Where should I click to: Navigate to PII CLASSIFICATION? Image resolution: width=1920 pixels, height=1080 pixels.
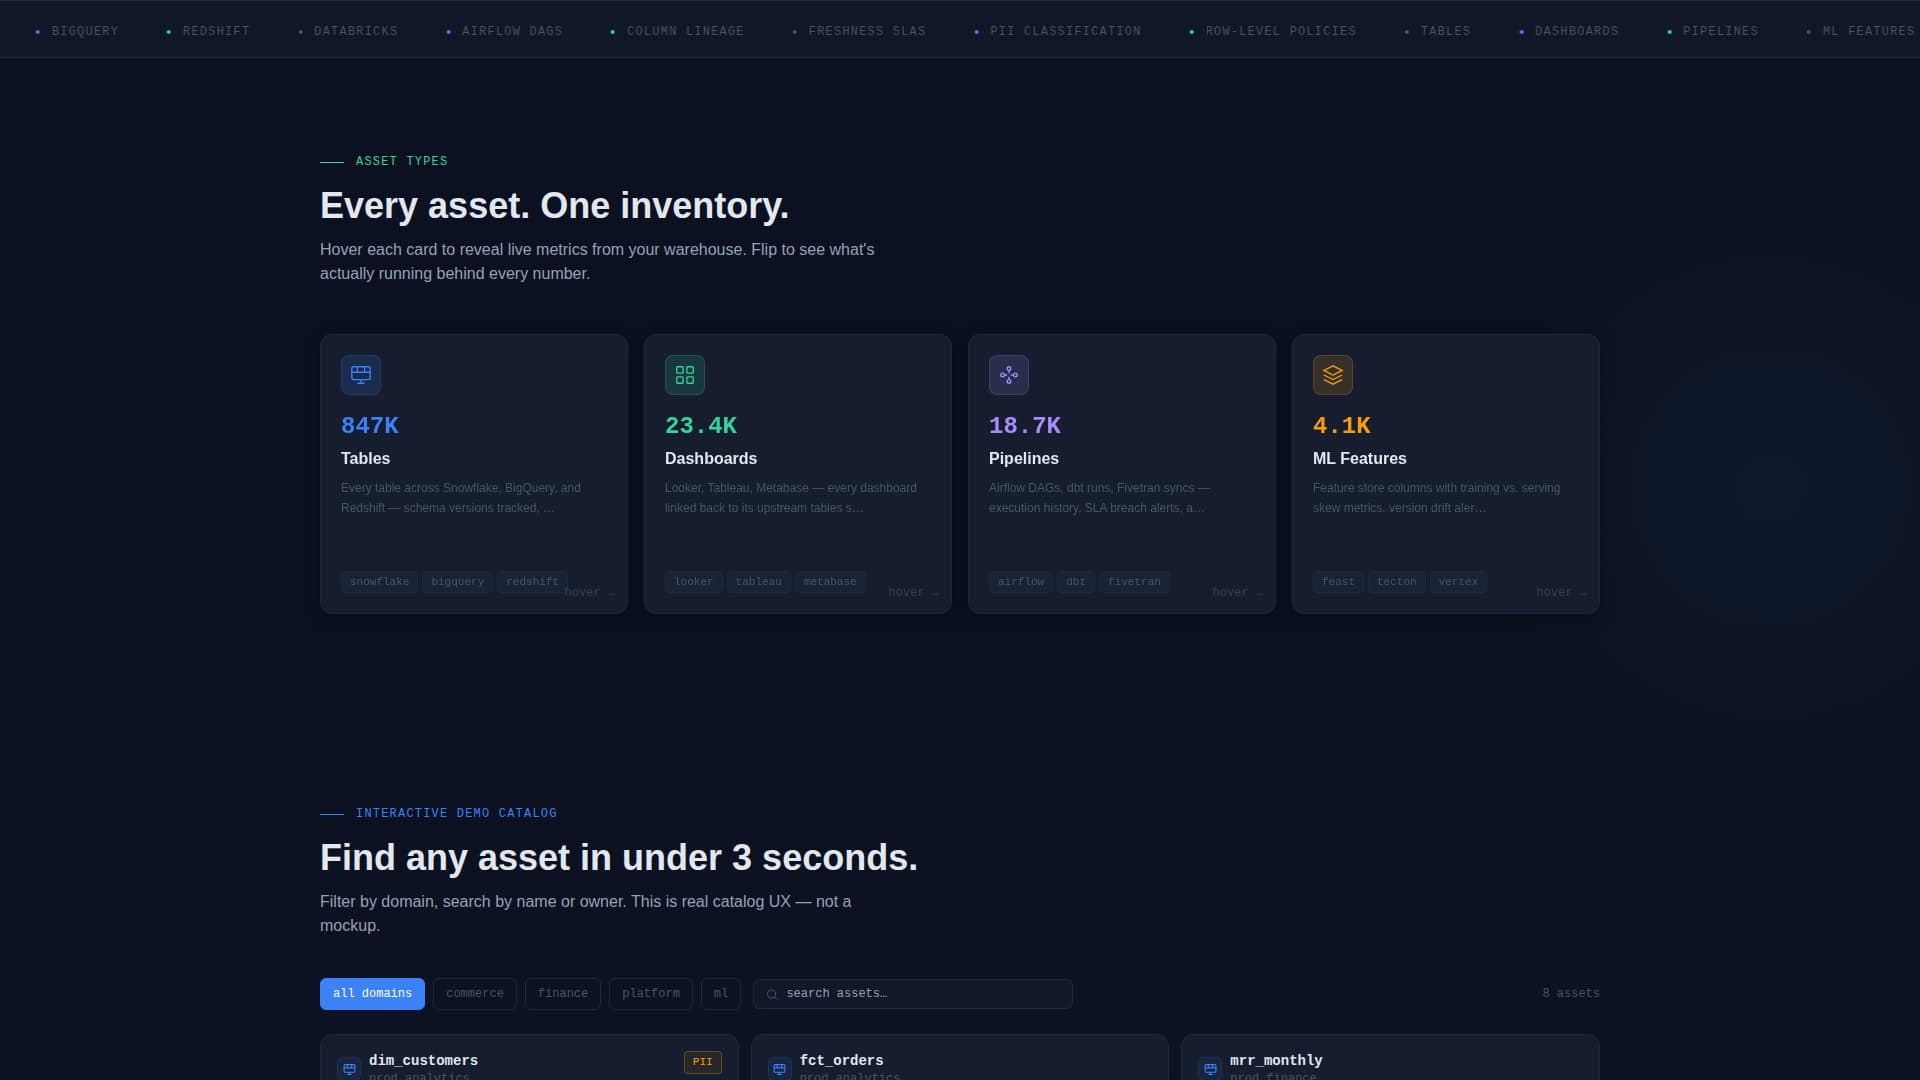(x=1065, y=31)
